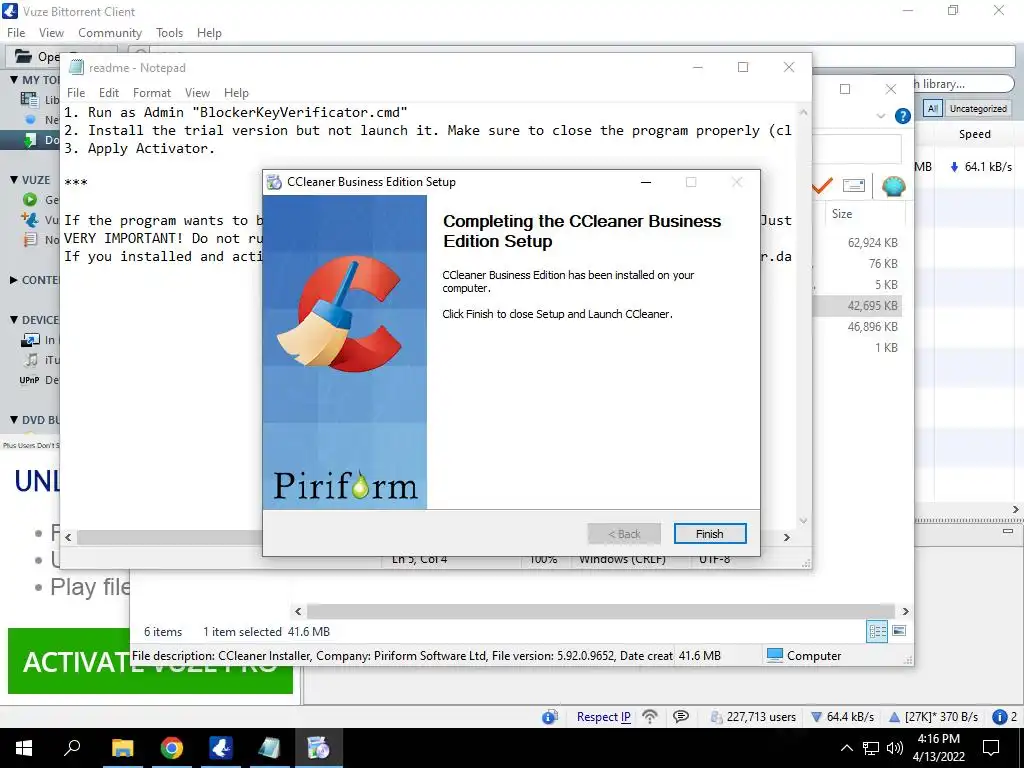This screenshot has width=1024, height=768.
Task: Click the iTunes music note icon
Action: click(31, 359)
